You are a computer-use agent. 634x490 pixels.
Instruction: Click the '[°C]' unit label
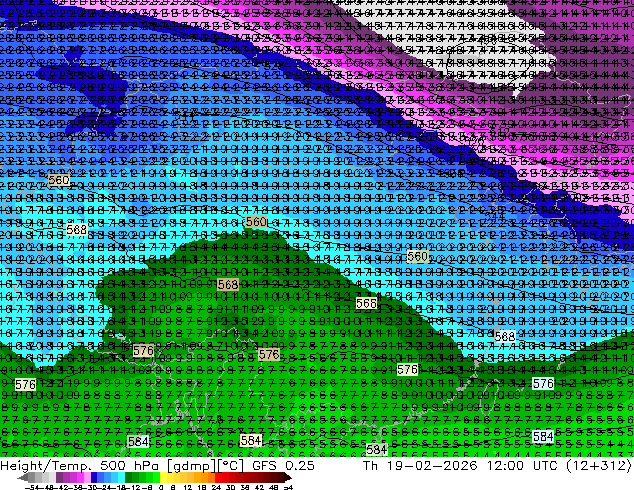click(x=231, y=466)
